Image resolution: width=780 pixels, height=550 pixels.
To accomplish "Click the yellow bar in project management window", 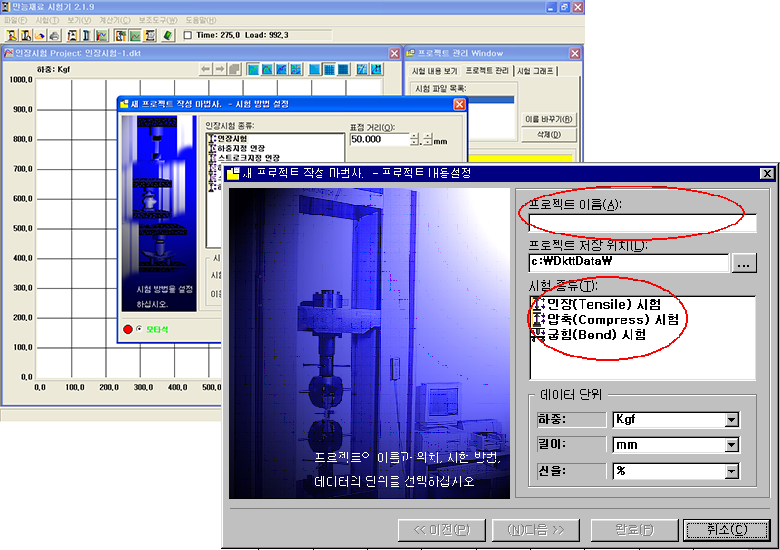I will pos(520,158).
